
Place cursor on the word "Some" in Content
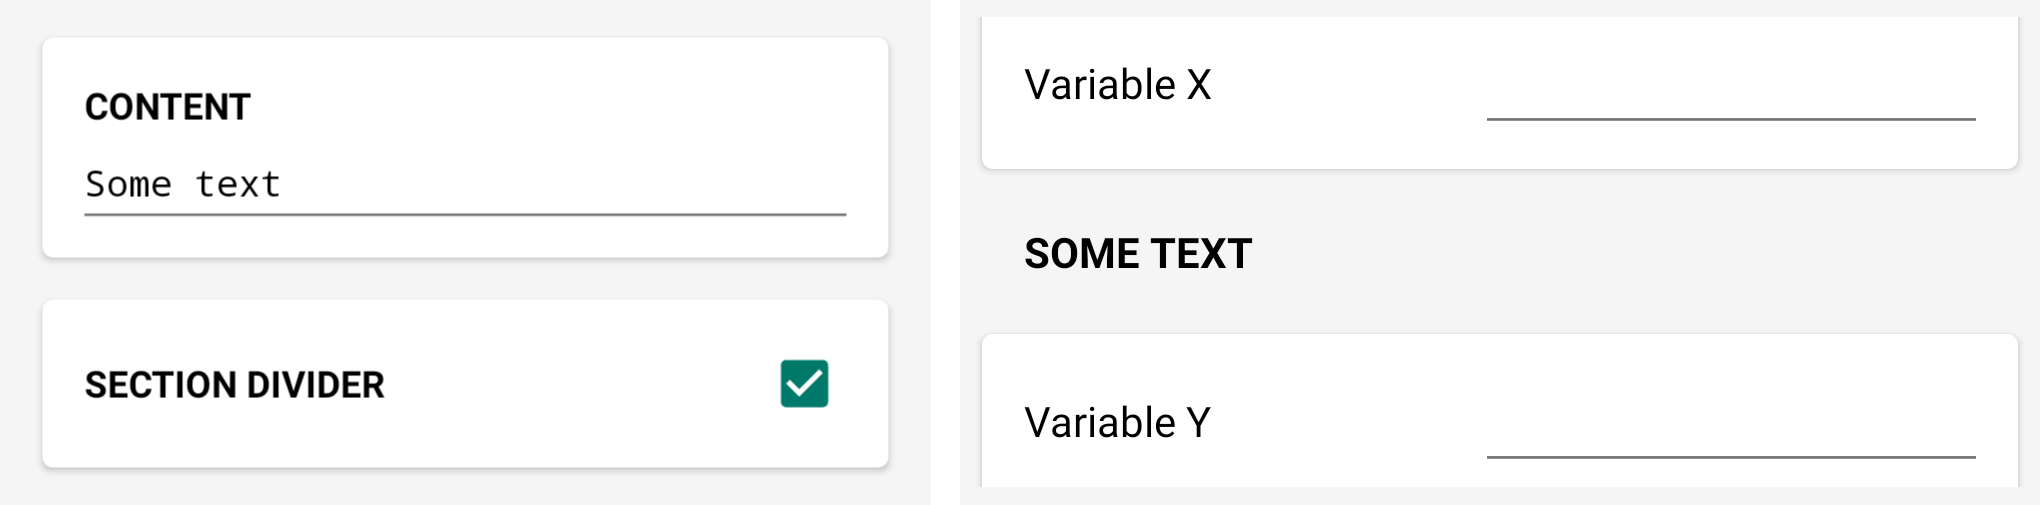(x=128, y=185)
